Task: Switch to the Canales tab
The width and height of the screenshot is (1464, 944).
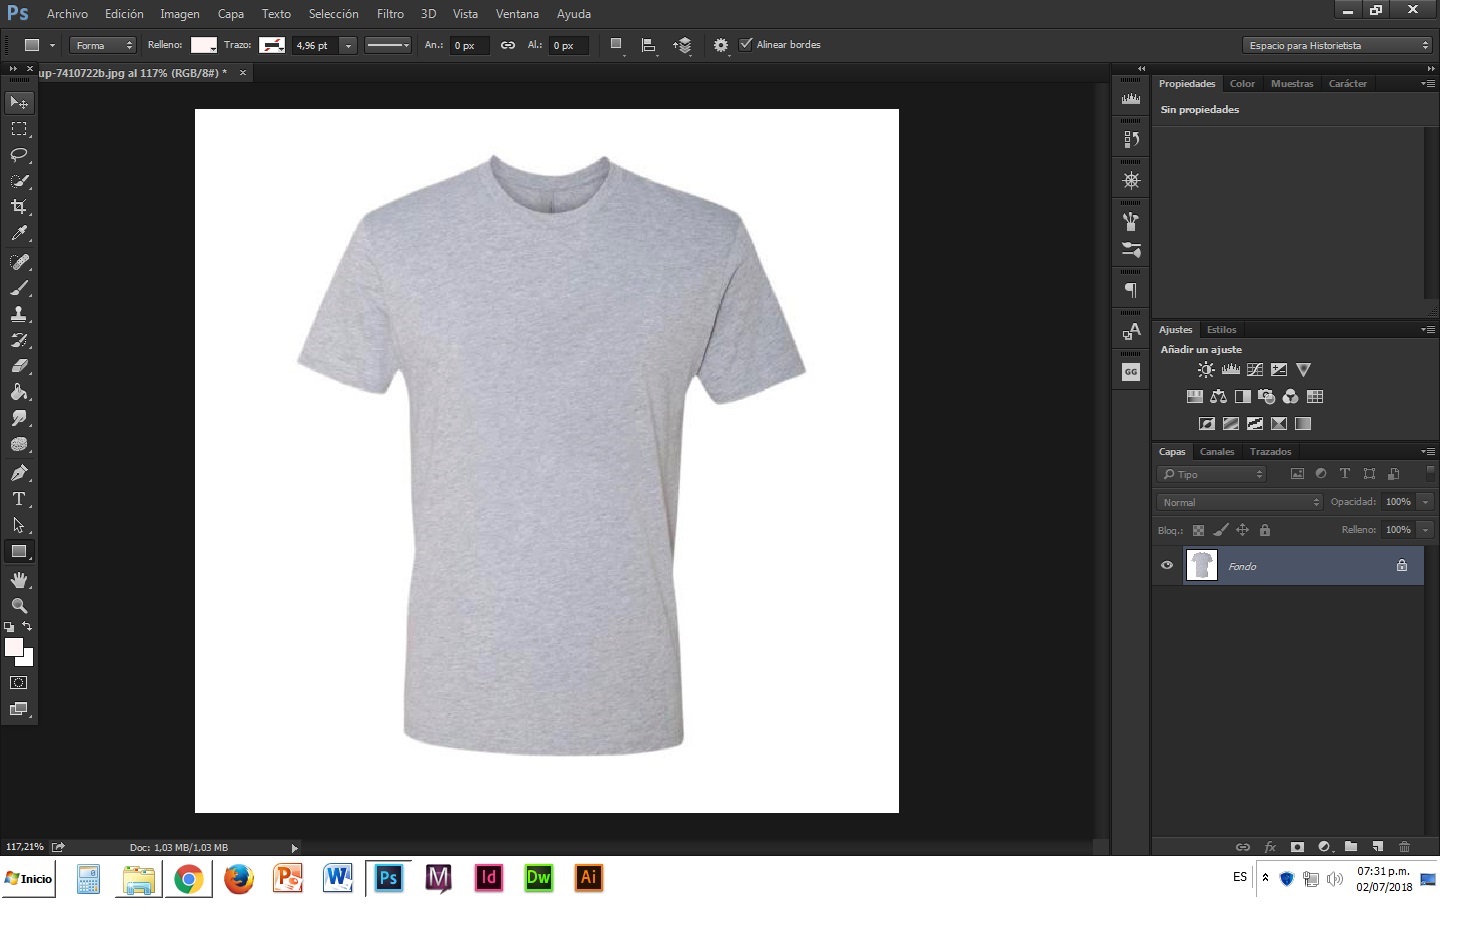Action: tap(1217, 452)
